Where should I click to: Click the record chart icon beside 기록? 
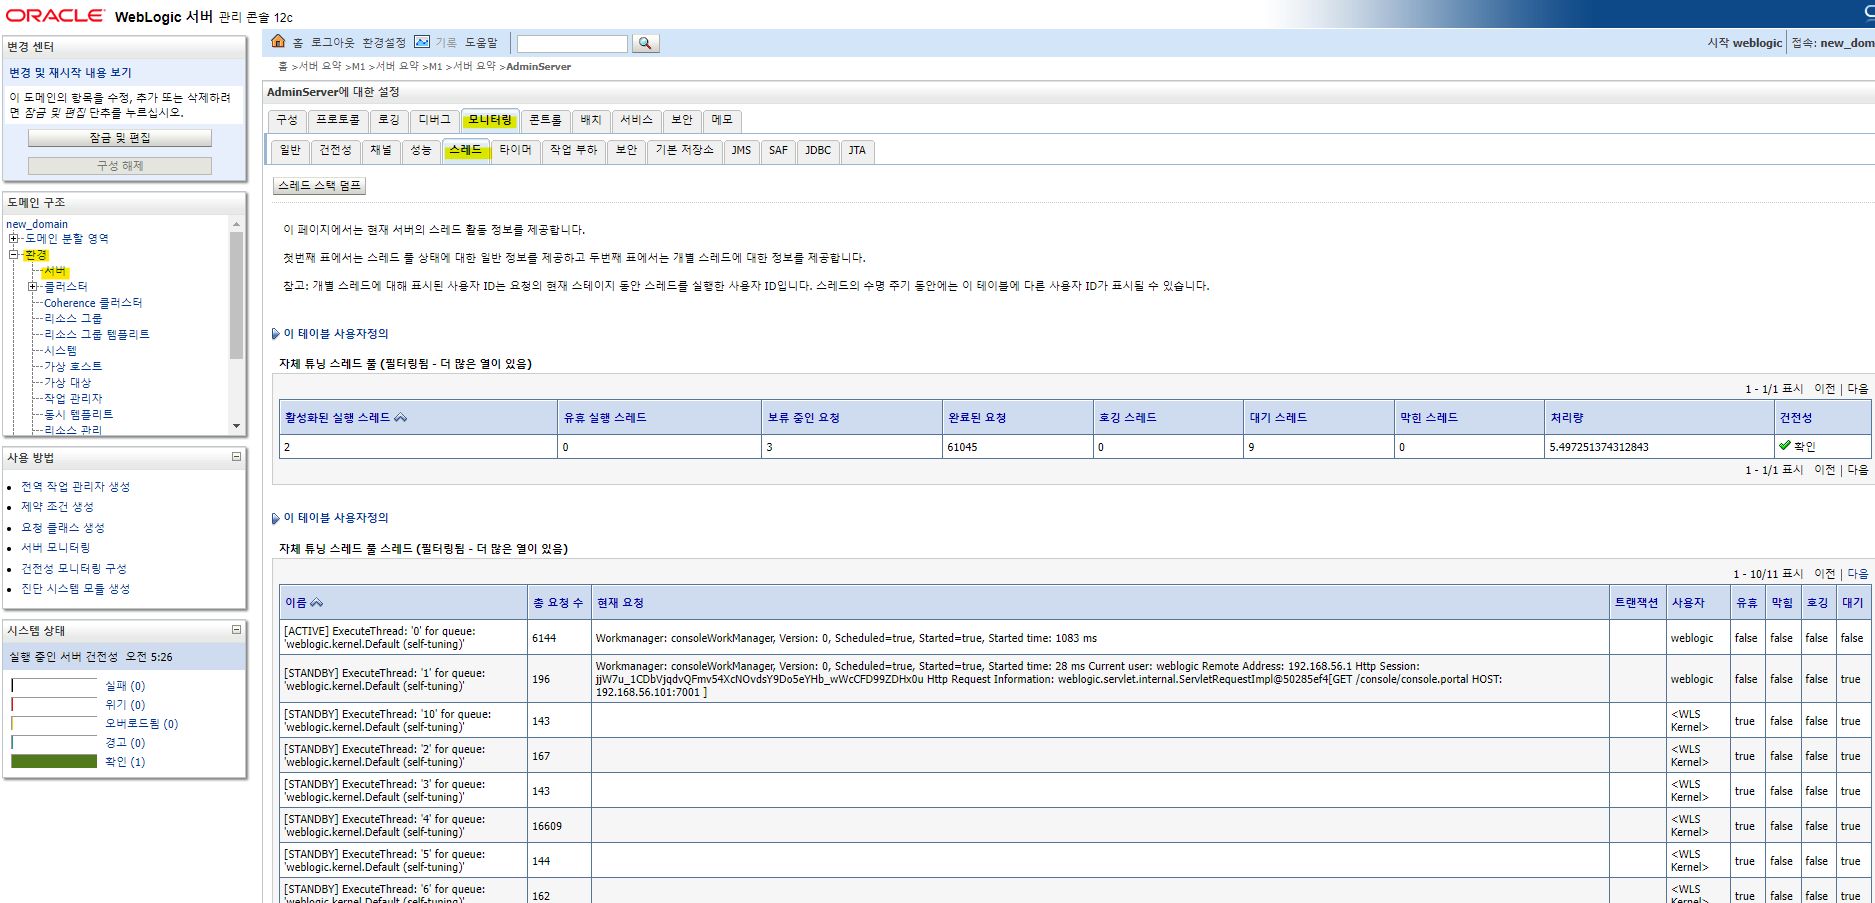click(422, 42)
